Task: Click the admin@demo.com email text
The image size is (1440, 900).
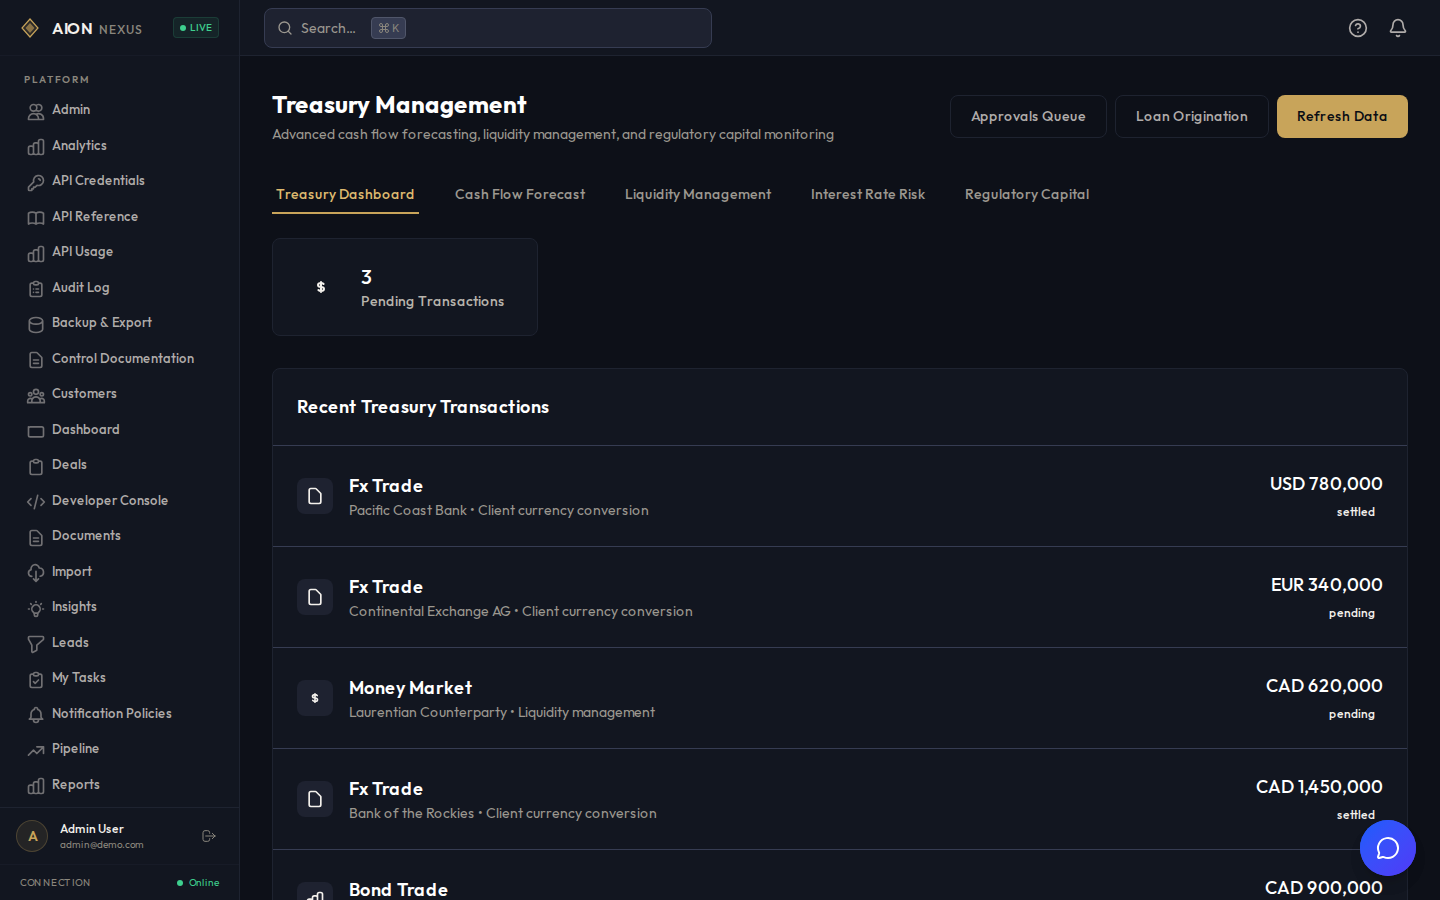Action: click(102, 845)
